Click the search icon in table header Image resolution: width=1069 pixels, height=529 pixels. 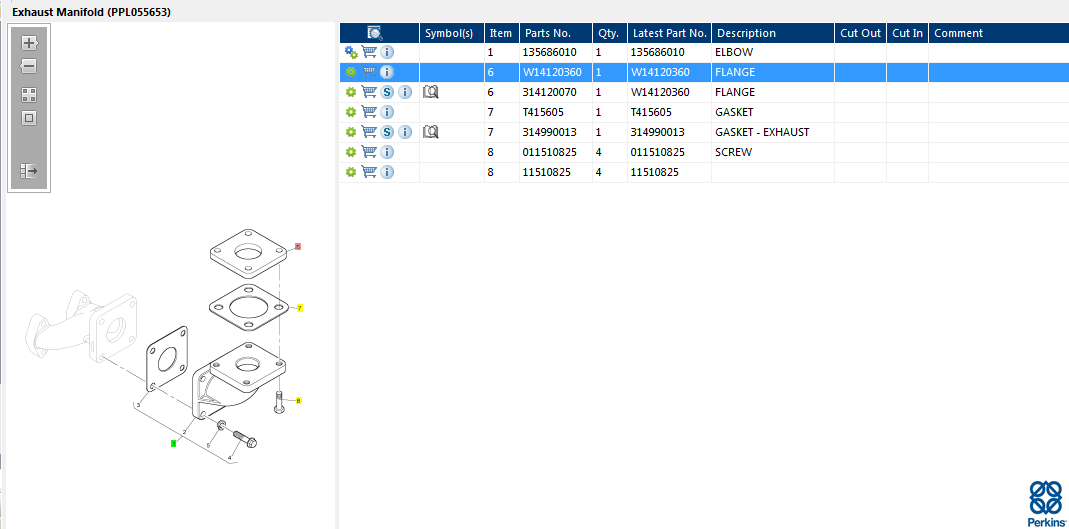375,33
